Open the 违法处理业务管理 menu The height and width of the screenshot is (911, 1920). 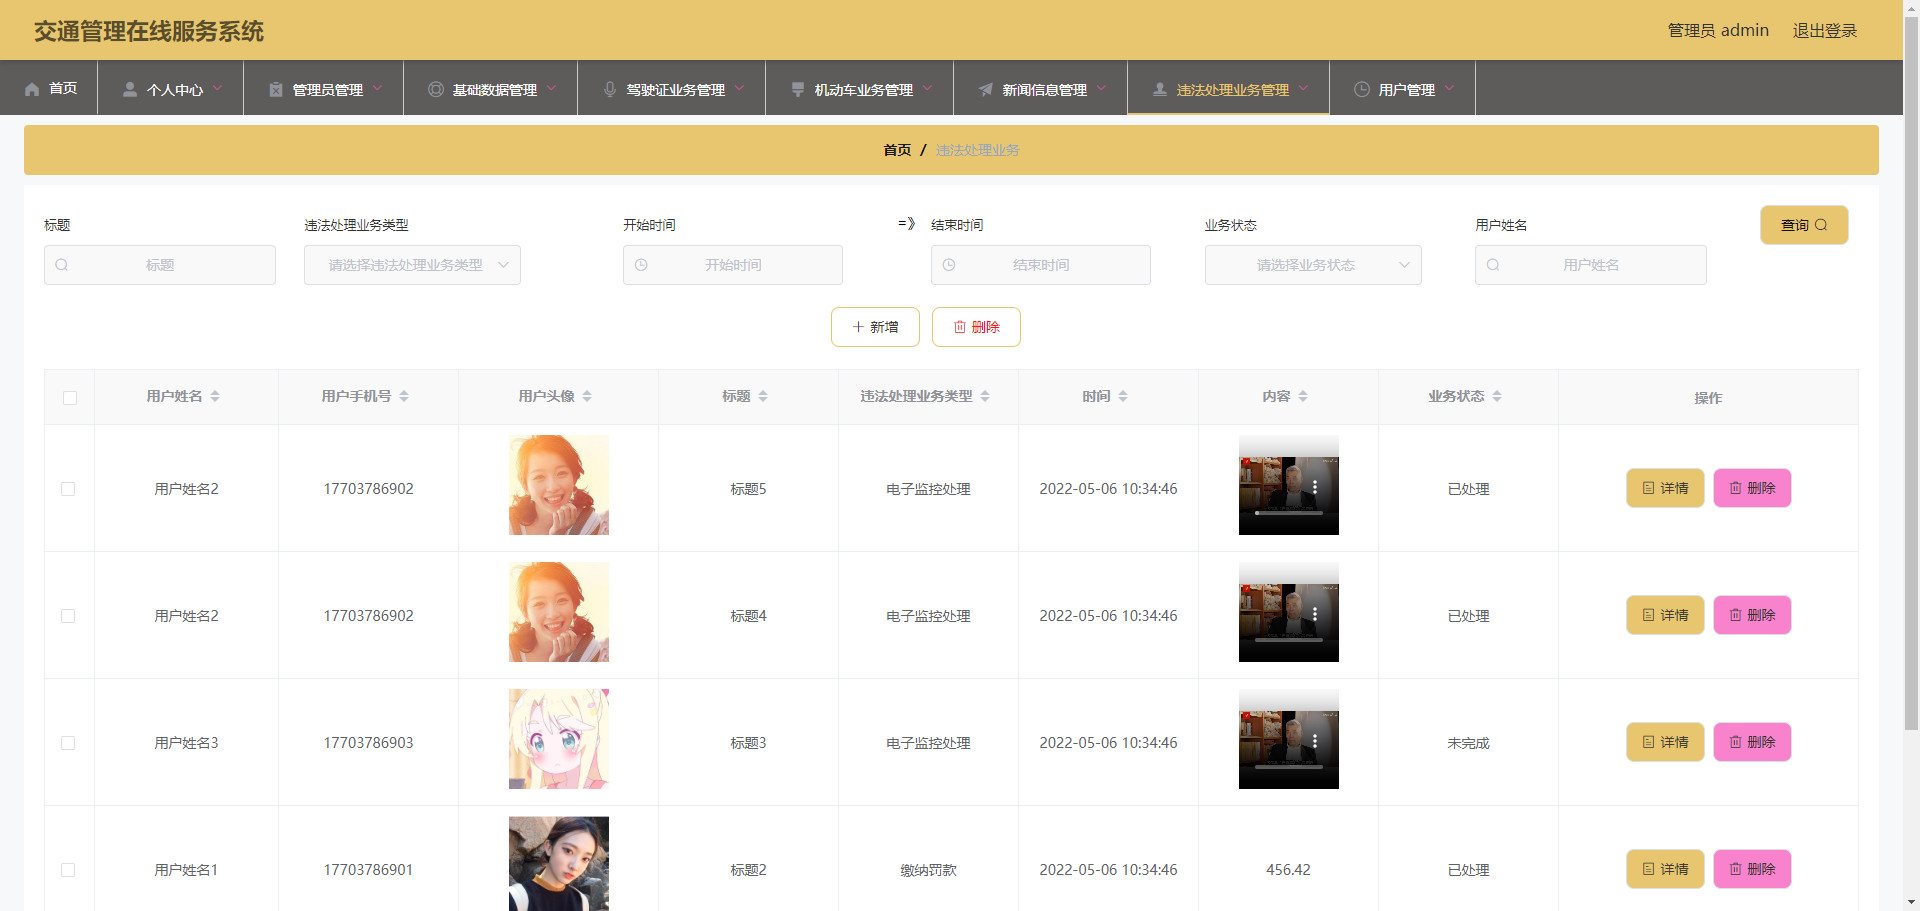click(1229, 88)
